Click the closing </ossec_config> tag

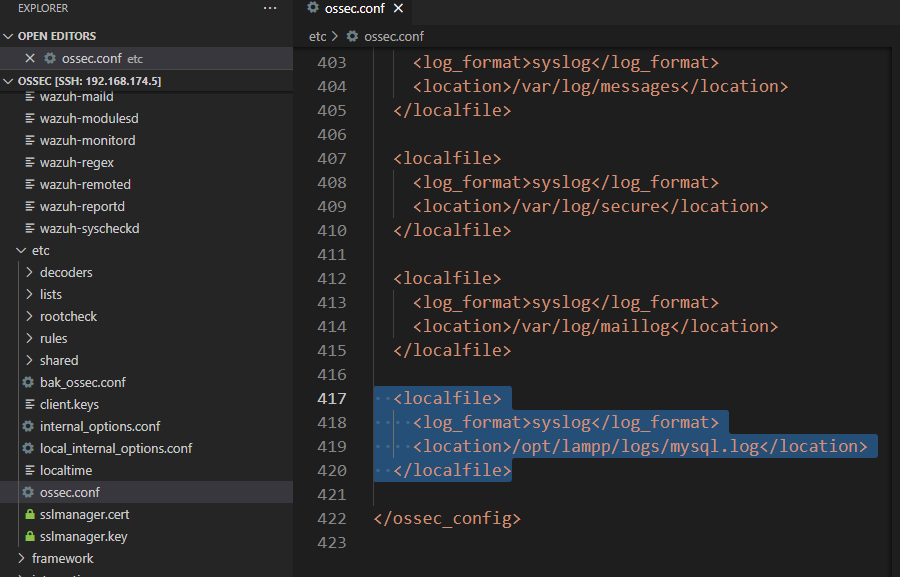coord(447,518)
